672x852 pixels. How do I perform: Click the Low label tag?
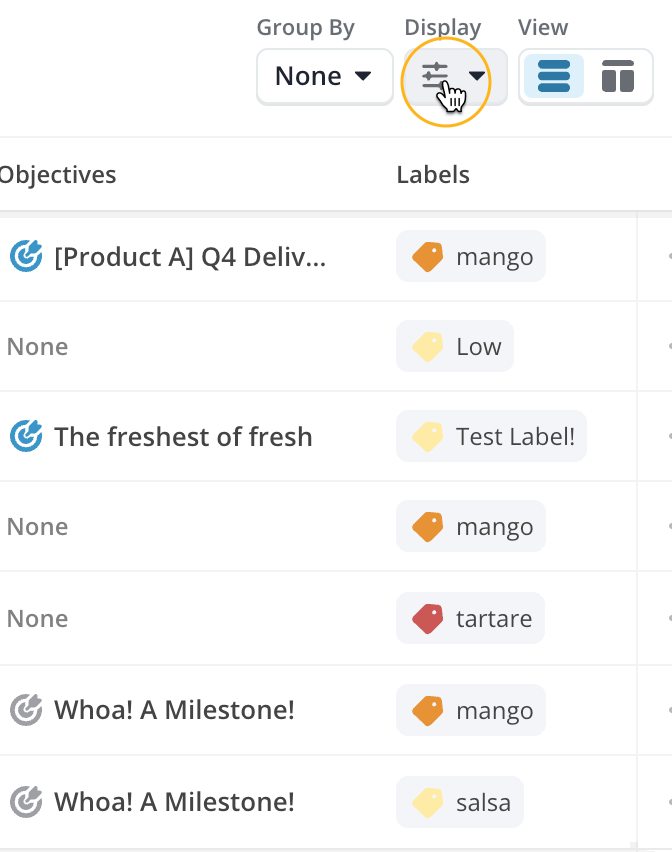(x=455, y=346)
